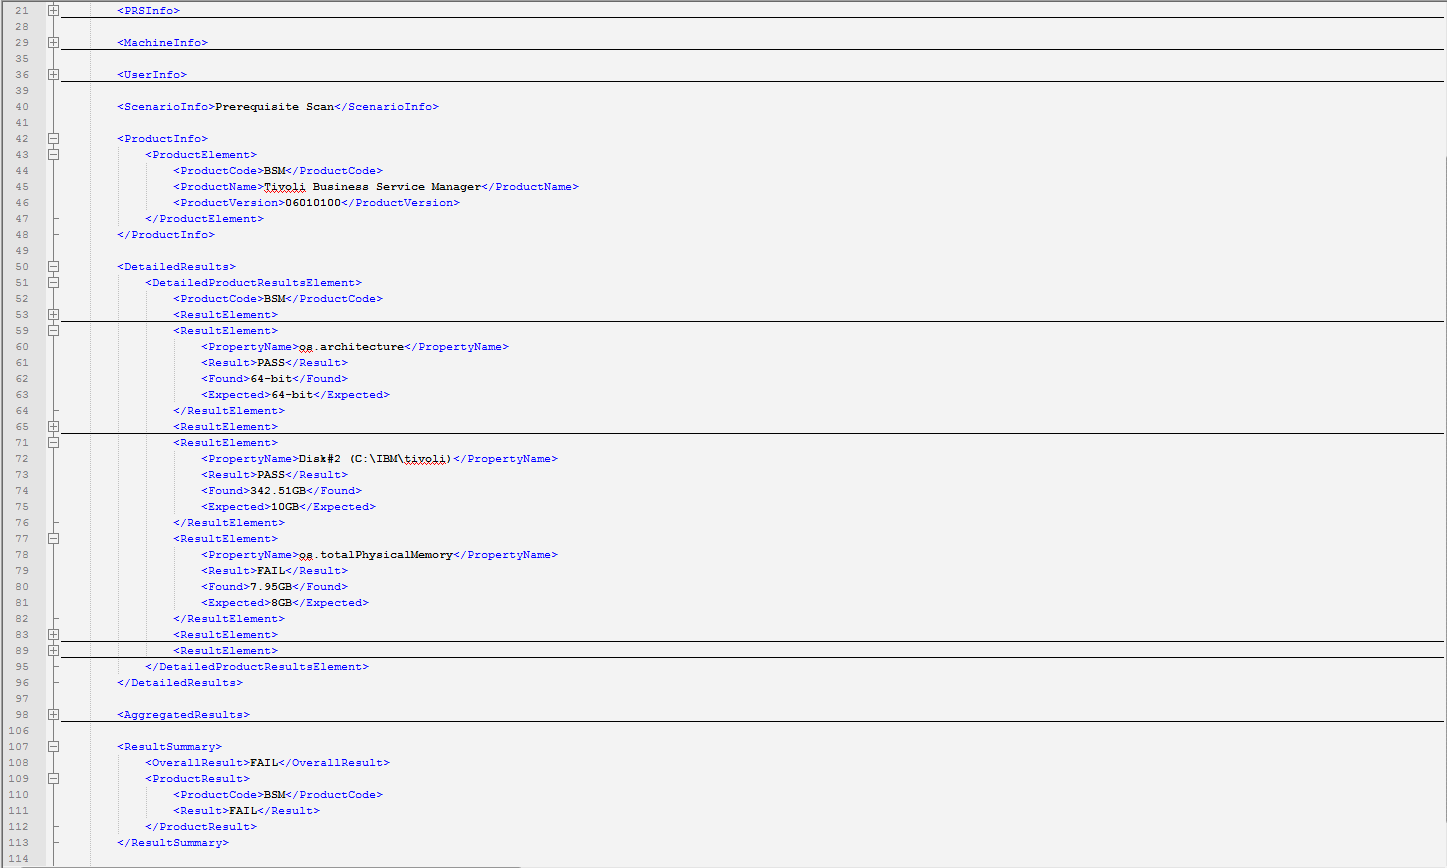This screenshot has width=1447, height=868.
Task: Expand the PRSInfo element on line 21
Action: click(53, 10)
